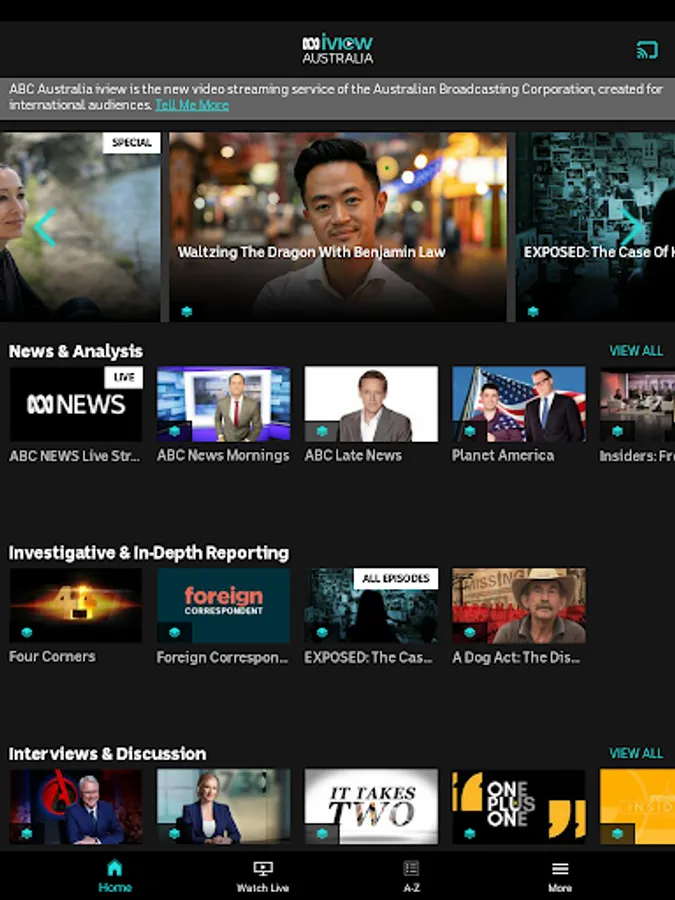675x900 pixels.
Task: Open the More menu tab
Action: pos(560,876)
